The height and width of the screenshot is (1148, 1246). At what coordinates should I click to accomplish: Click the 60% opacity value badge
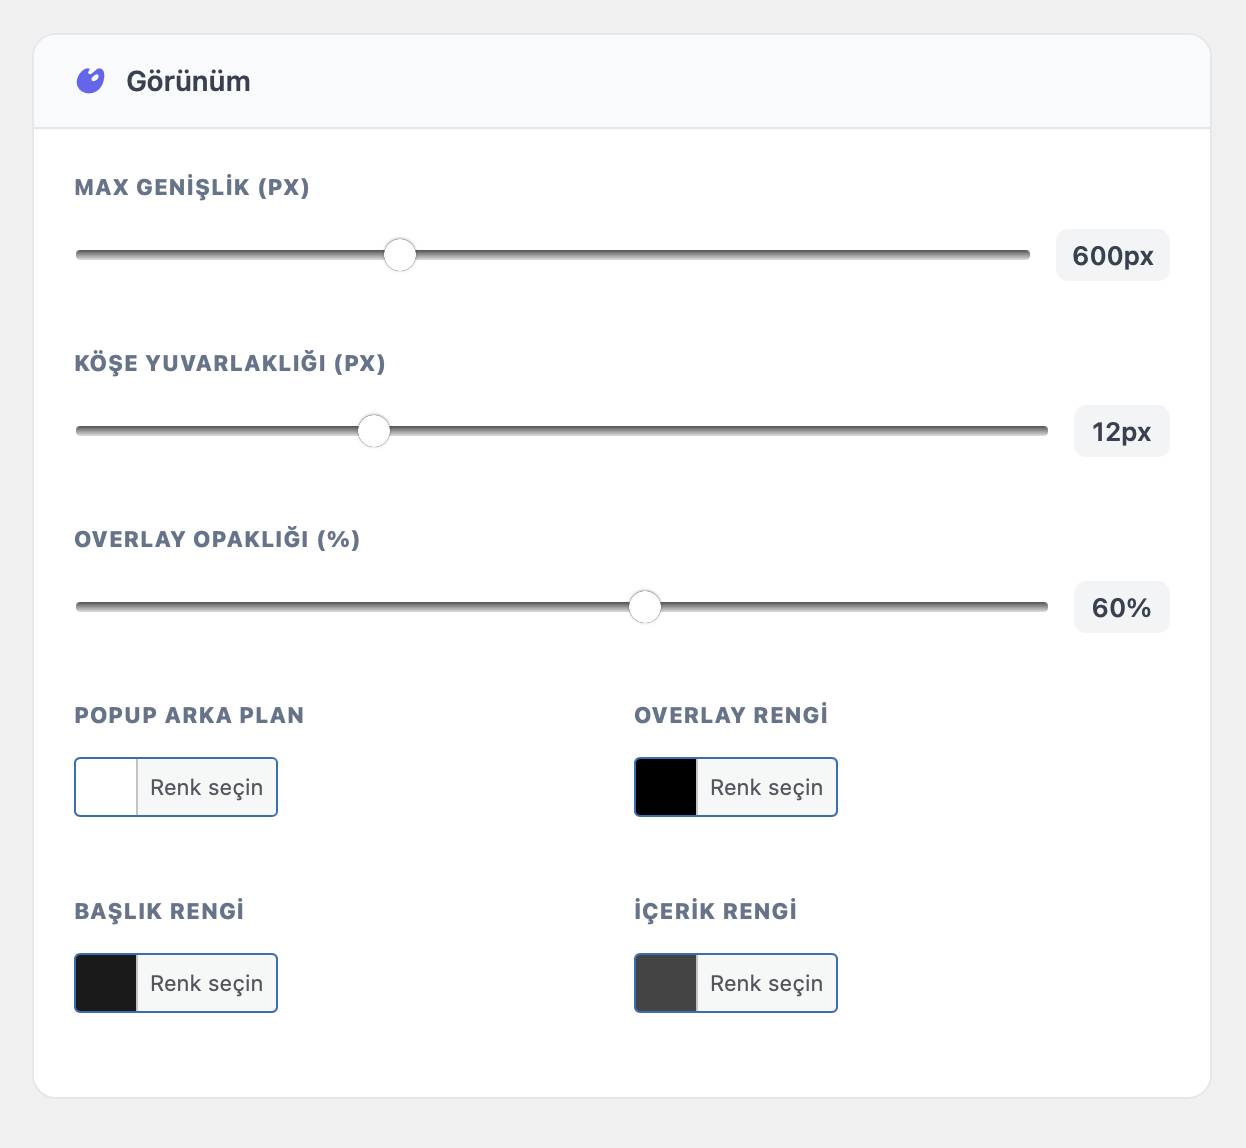pos(1121,607)
